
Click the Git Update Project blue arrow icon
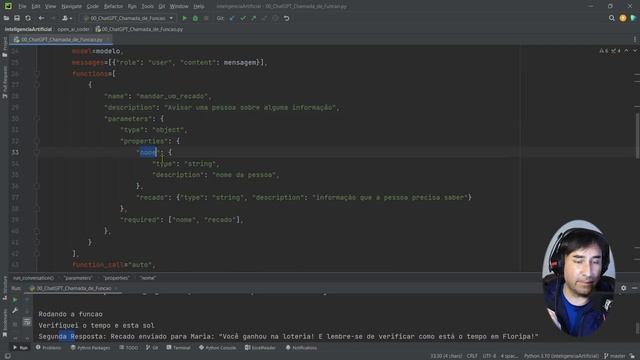[232, 18]
